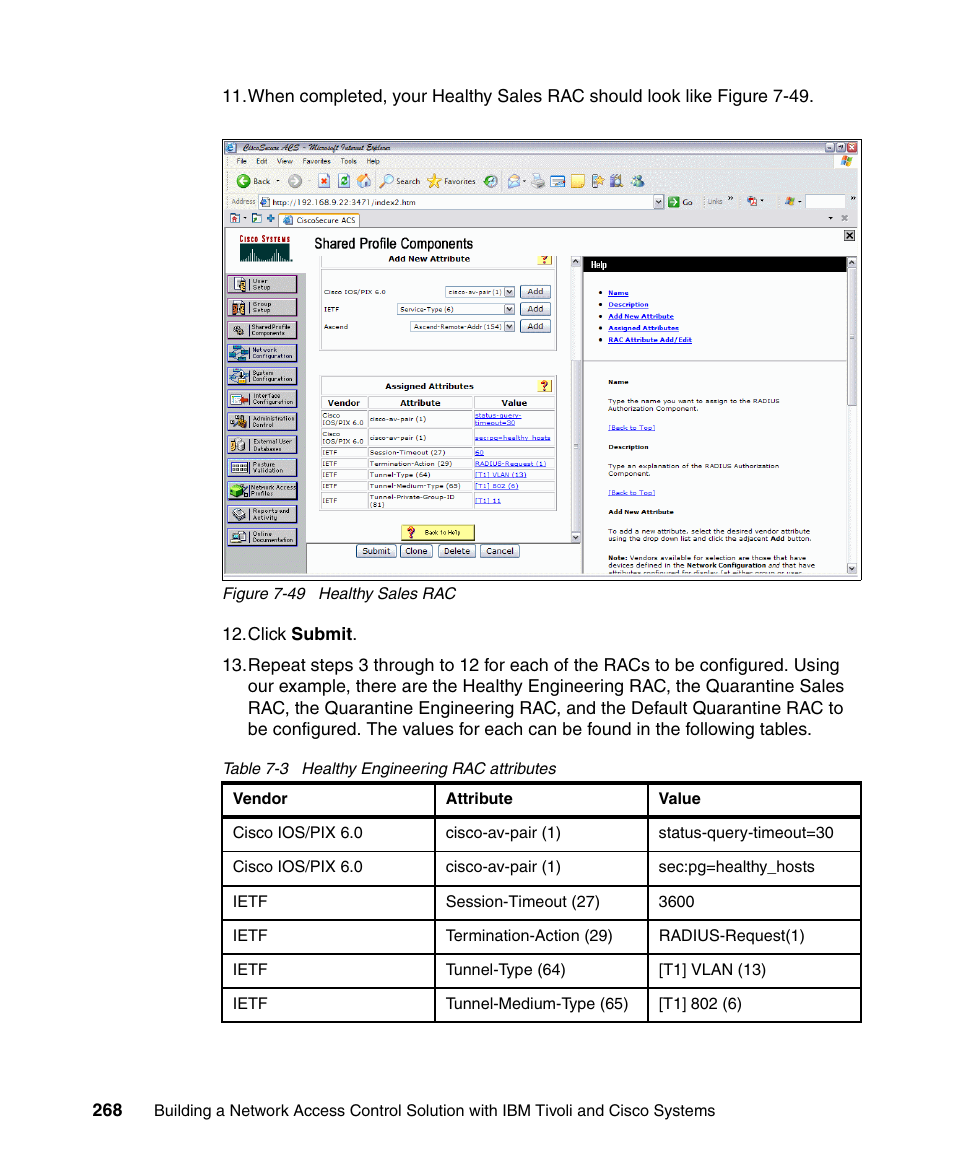Viewport: 954px width, 1165px height.
Task: Open the Group Setup sidebar button
Action: [262, 308]
